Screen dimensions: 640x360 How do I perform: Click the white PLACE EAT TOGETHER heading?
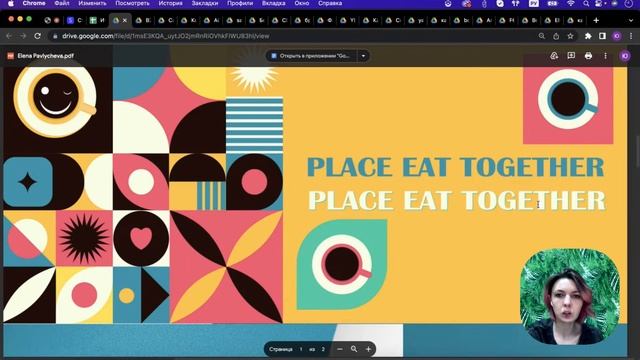tap(456, 200)
